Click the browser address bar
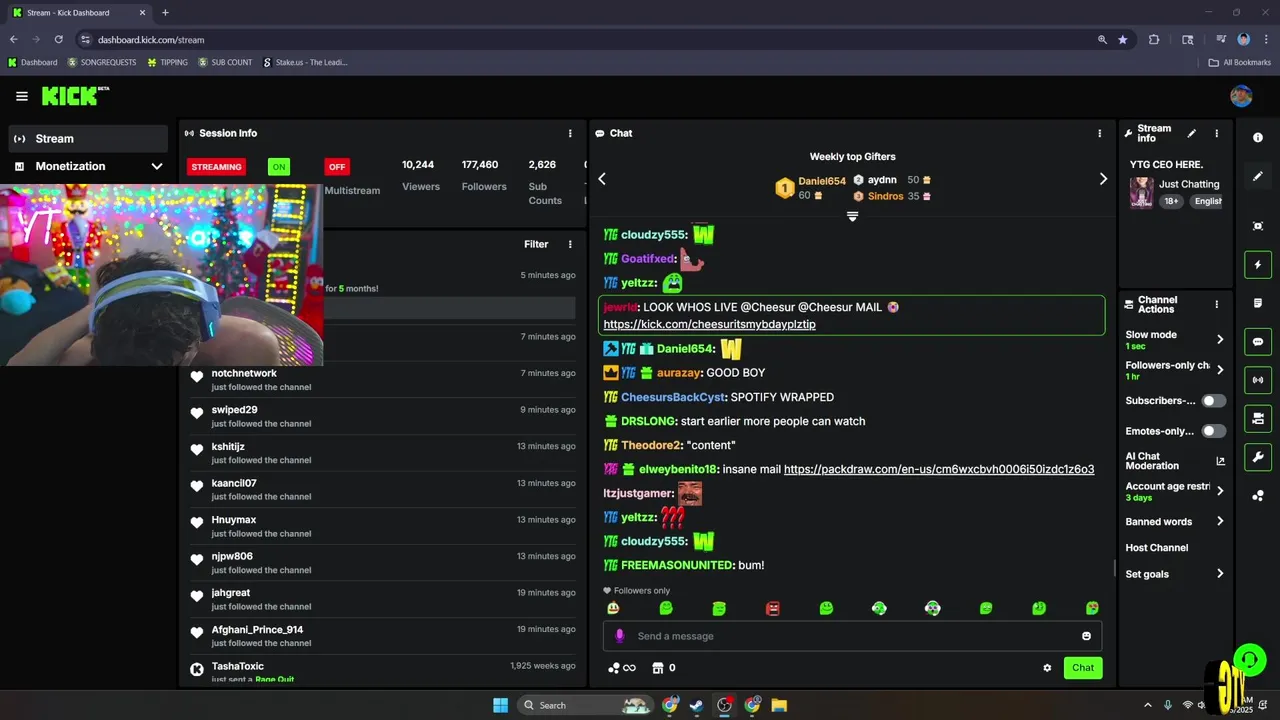1280x720 pixels. point(590,40)
